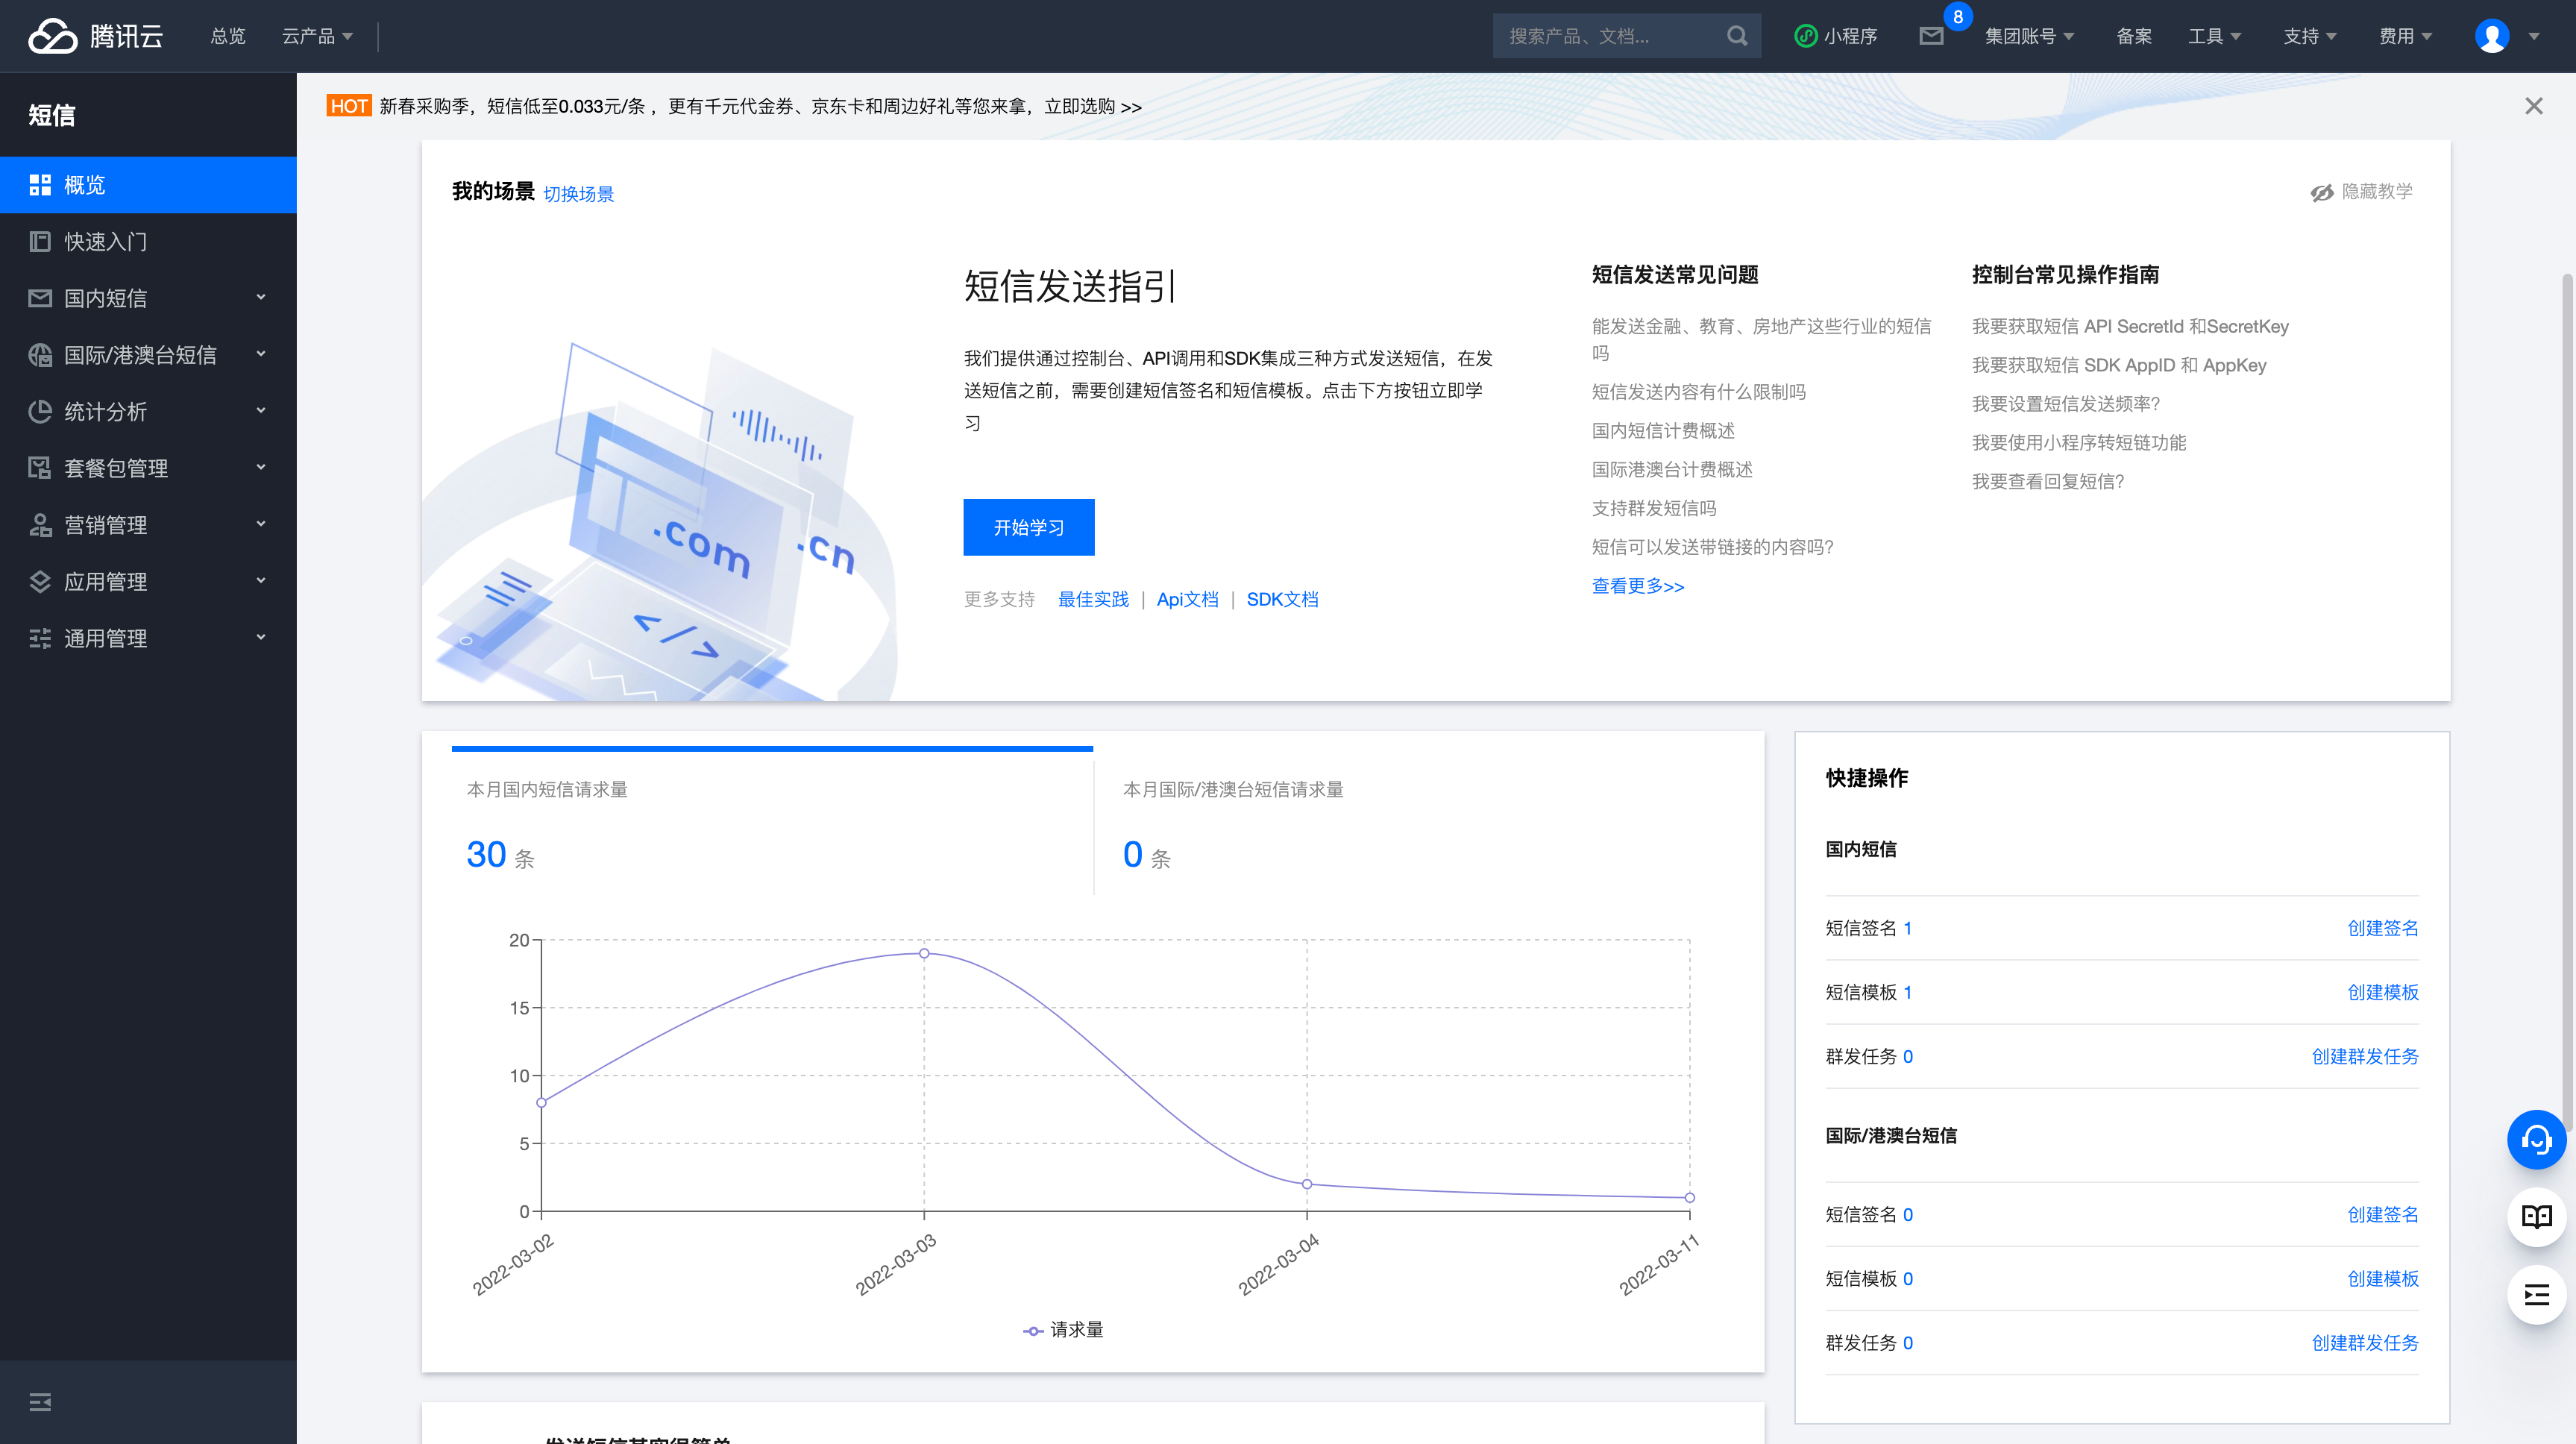This screenshot has width=2576, height=1444.
Task: Switch to 本月国际/港澳台短信请求量 tab
Action: 1232,790
